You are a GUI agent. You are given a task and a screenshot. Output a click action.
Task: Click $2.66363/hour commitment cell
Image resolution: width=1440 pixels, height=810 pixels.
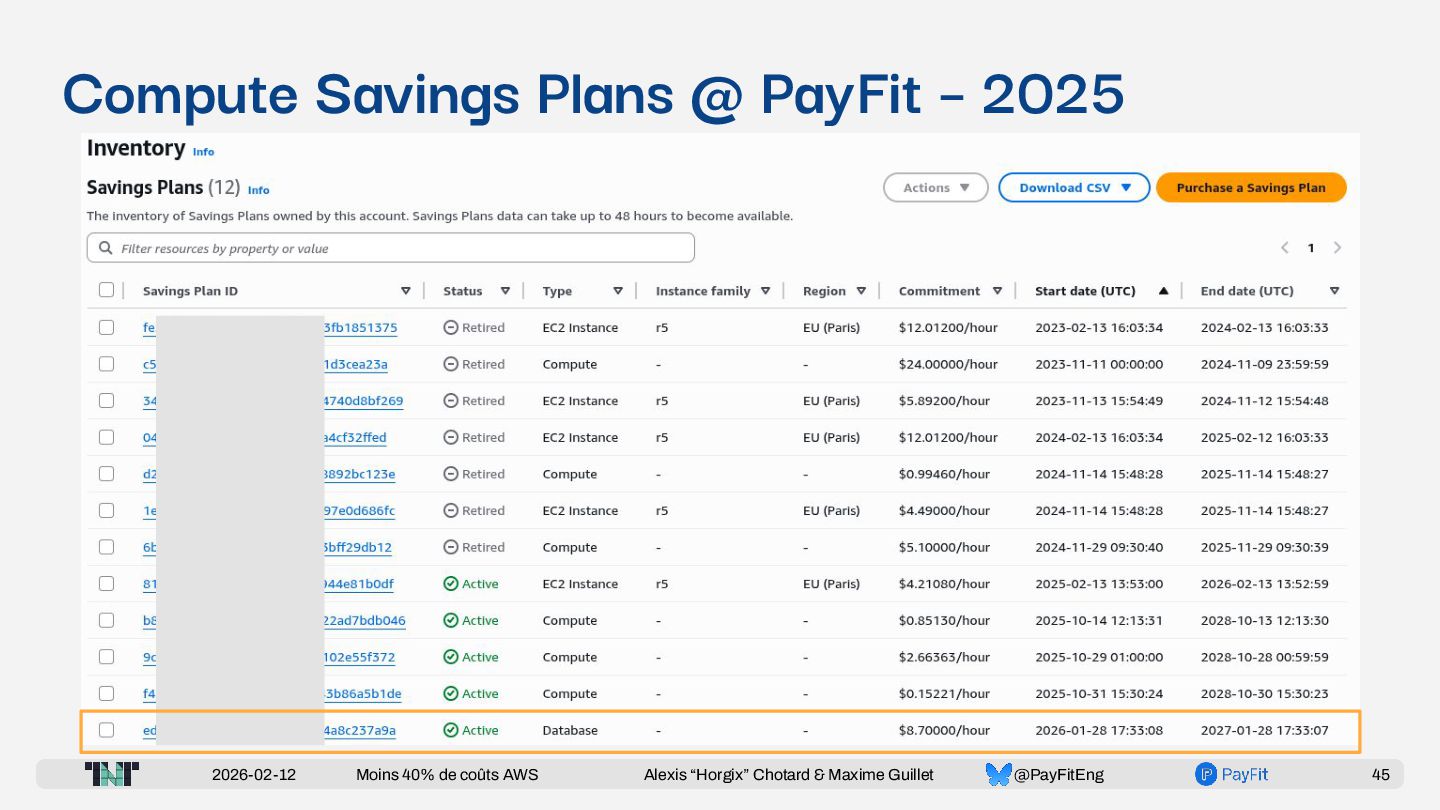pos(944,658)
